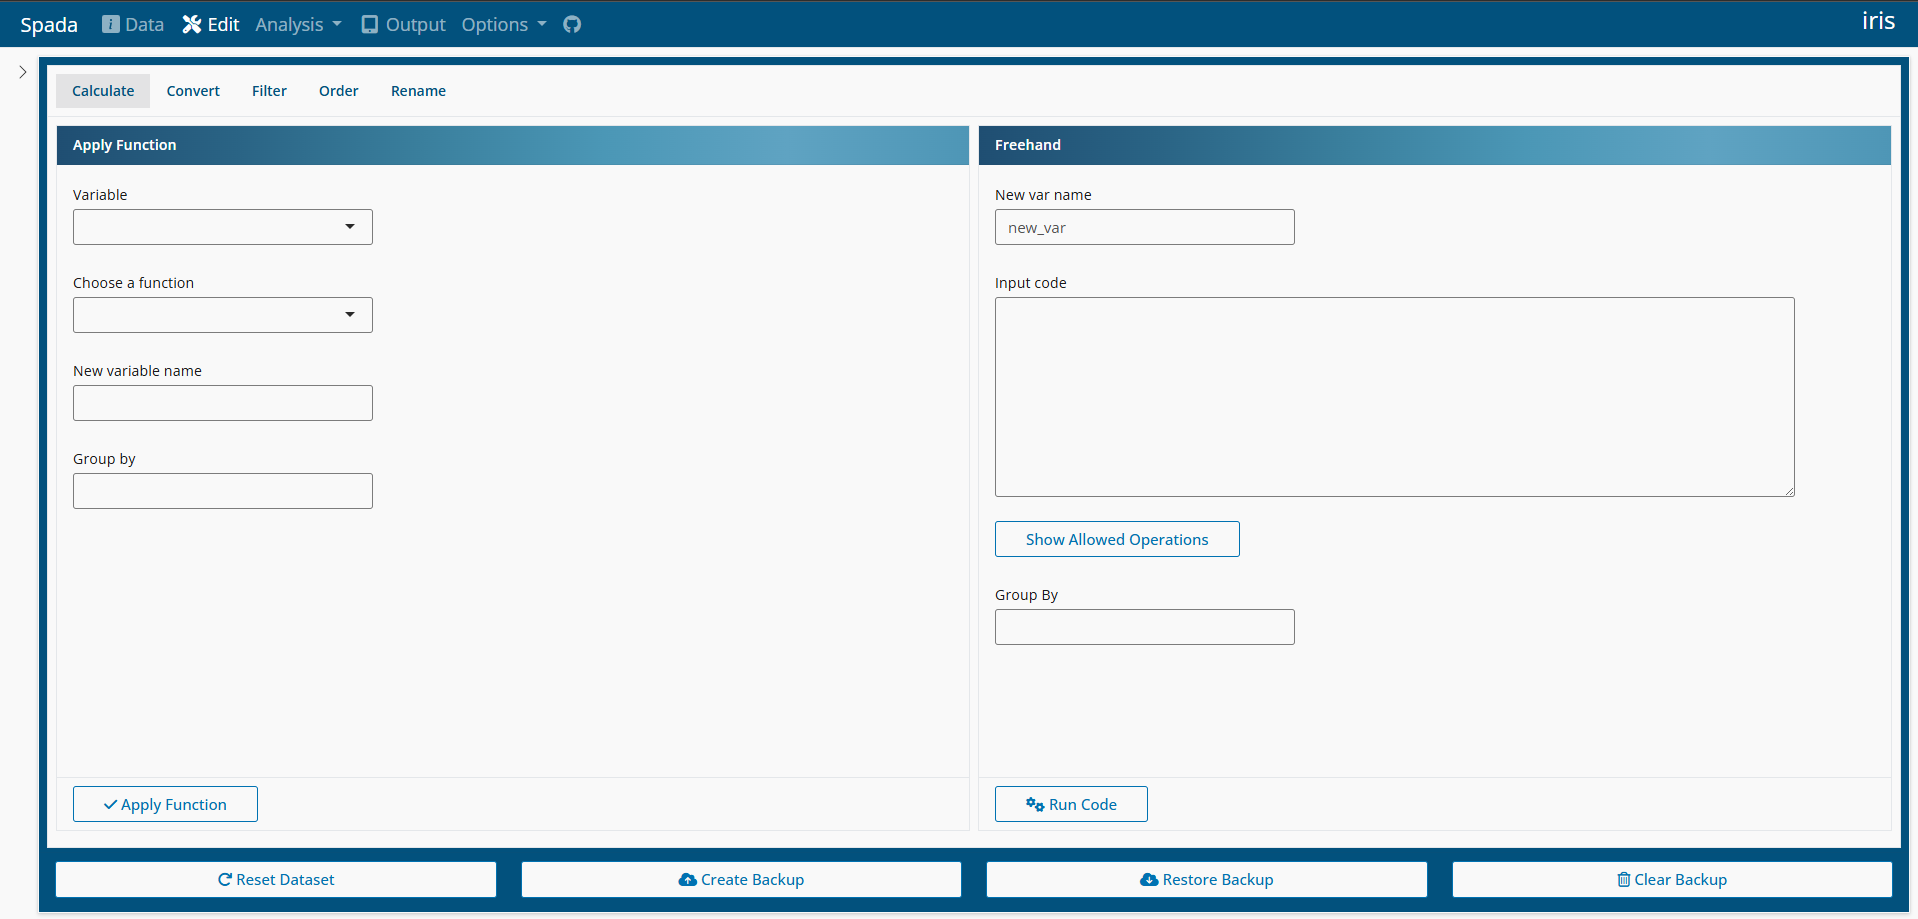This screenshot has width=1918, height=919.
Task: Switch to the Filter tab
Action: click(269, 91)
